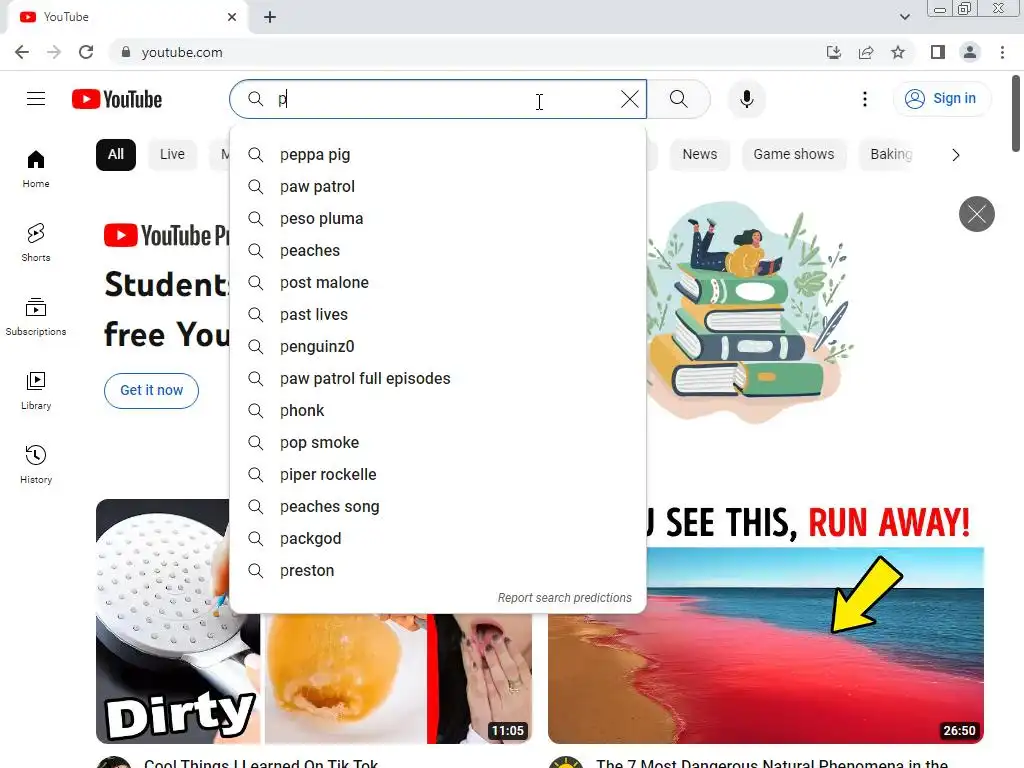The height and width of the screenshot is (768, 1024).
Task: Choose the 'post malone' suggestion
Action: coord(438,283)
